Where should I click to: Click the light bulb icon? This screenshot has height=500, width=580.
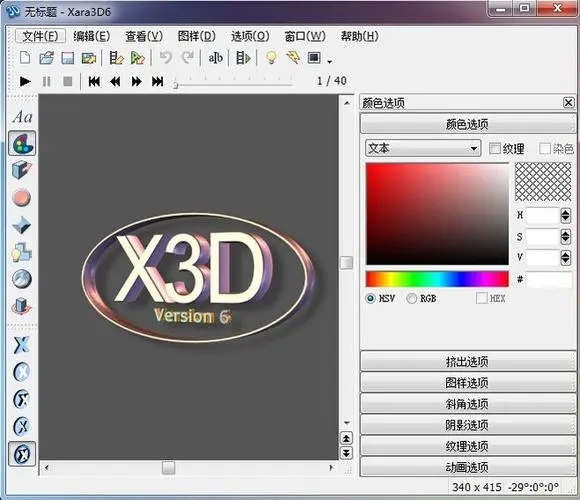point(271,58)
